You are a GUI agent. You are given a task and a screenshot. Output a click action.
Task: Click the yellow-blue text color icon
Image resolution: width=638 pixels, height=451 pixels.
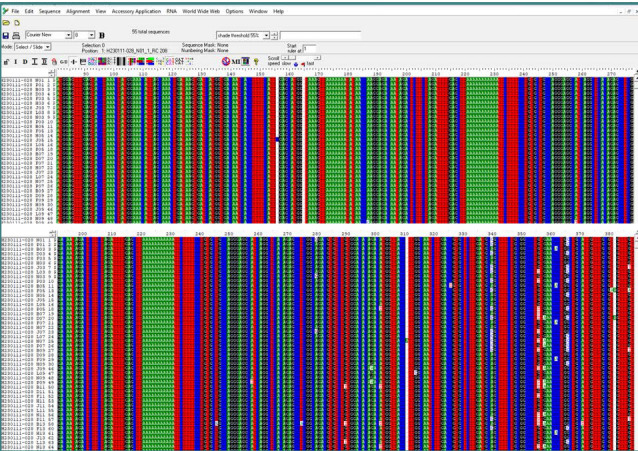(x=160, y=61)
